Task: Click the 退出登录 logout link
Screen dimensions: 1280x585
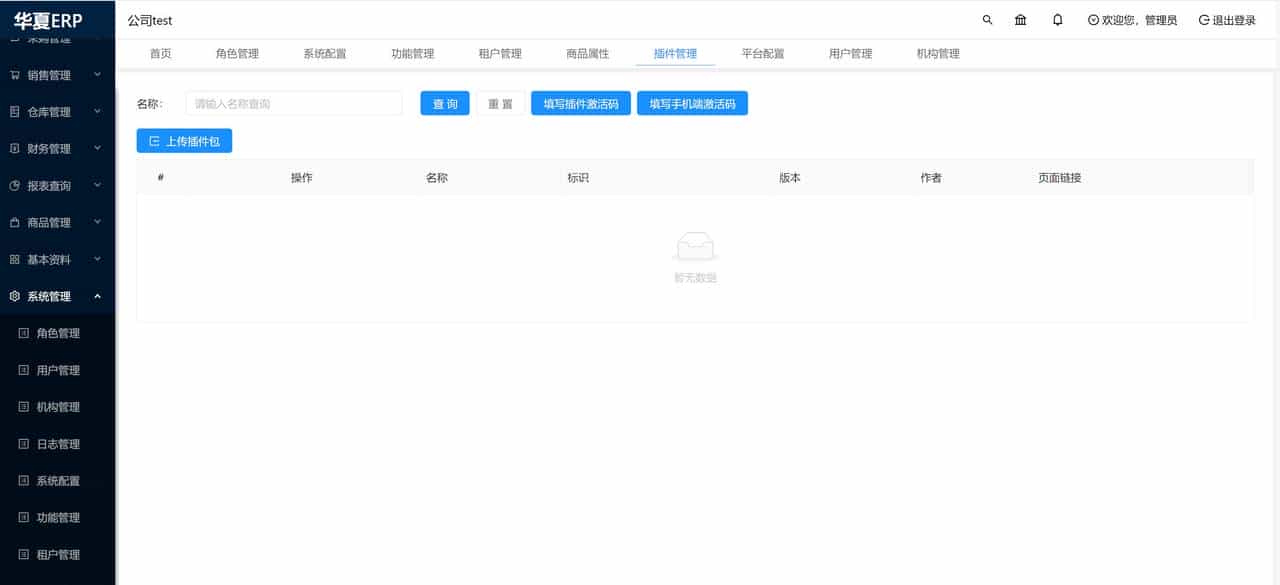Action: [x=1226, y=19]
